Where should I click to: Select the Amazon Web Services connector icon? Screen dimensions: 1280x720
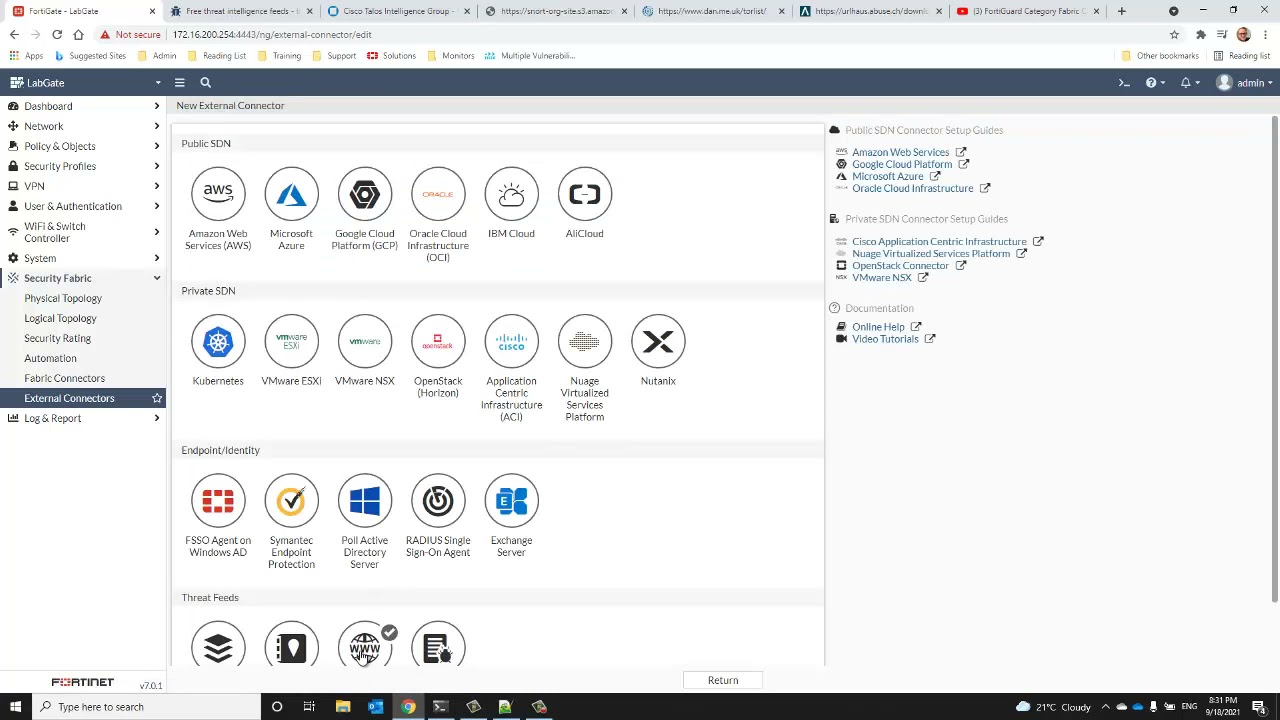[x=218, y=194]
